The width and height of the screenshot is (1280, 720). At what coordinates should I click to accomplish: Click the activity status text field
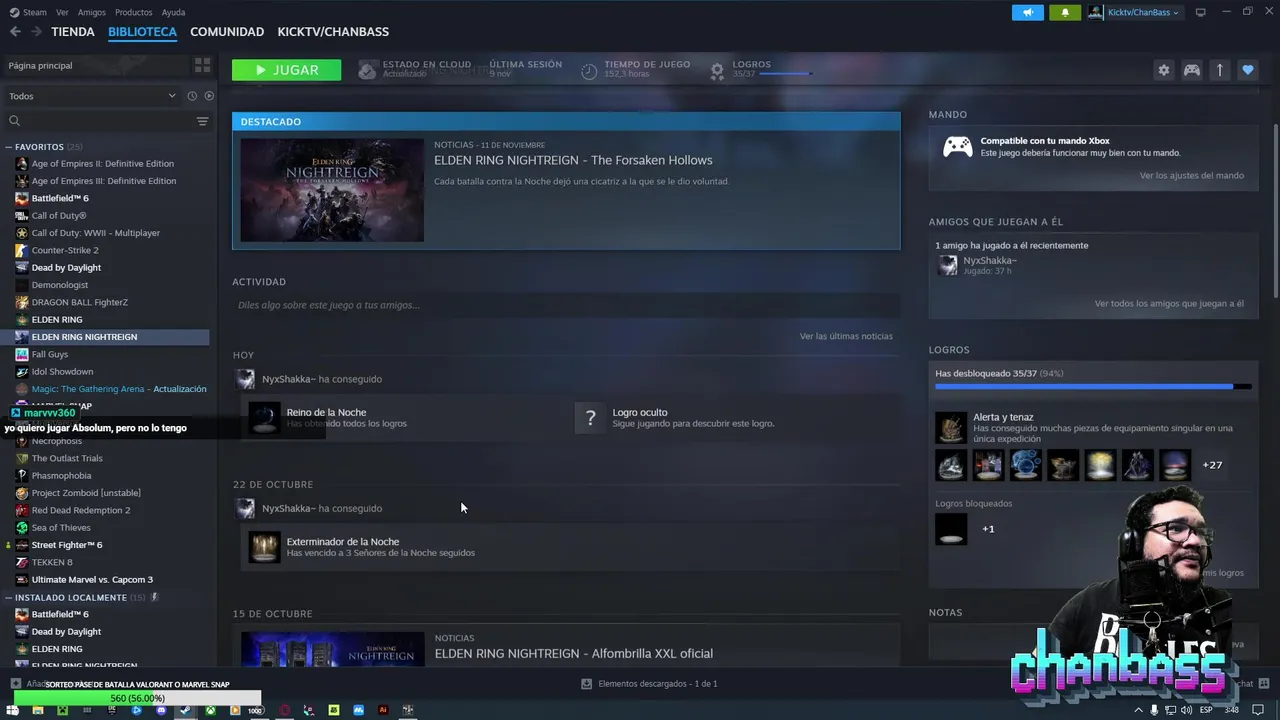point(566,305)
